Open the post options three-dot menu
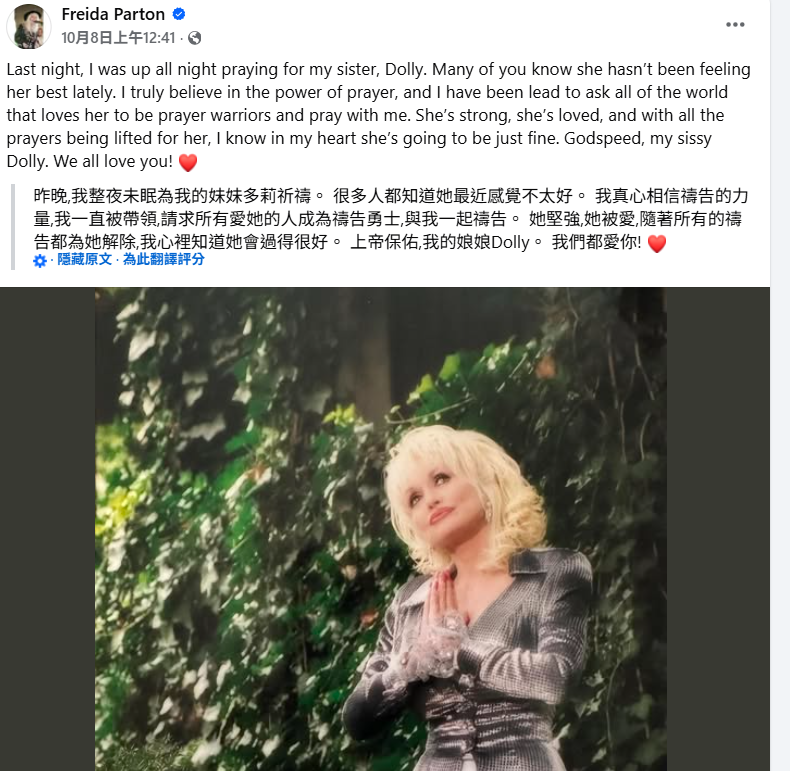The height and width of the screenshot is (771, 790). pyautogui.click(x=735, y=25)
